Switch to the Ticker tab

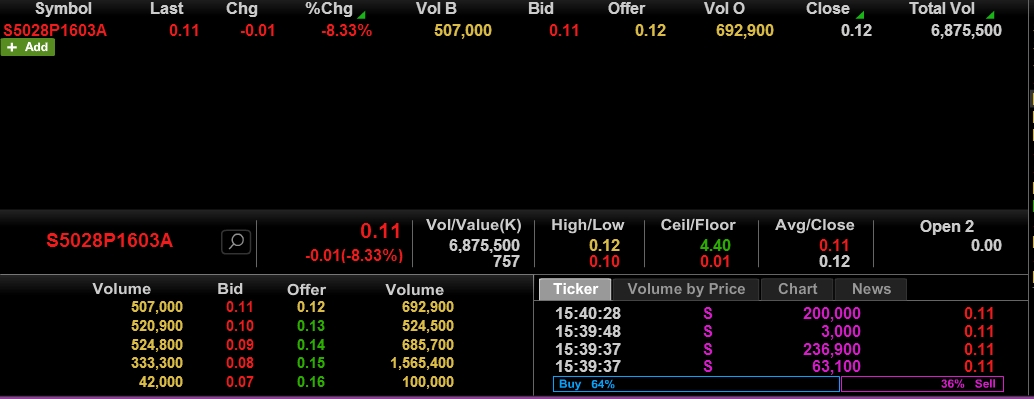coord(575,289)
